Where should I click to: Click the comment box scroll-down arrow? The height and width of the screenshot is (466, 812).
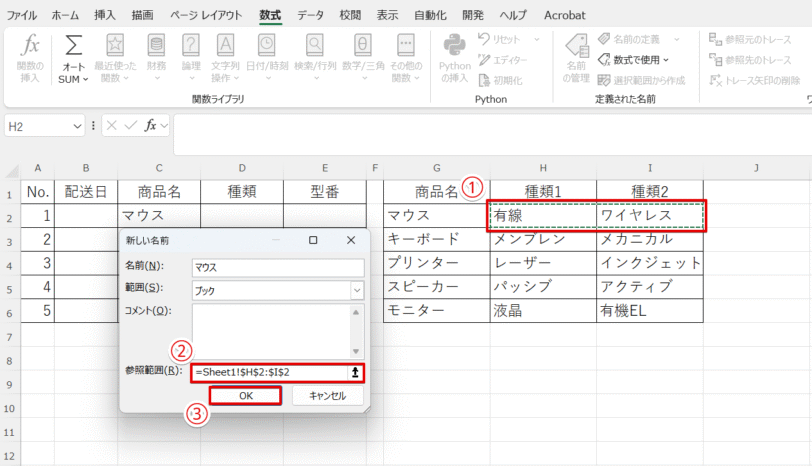click(x=356, y=352)
